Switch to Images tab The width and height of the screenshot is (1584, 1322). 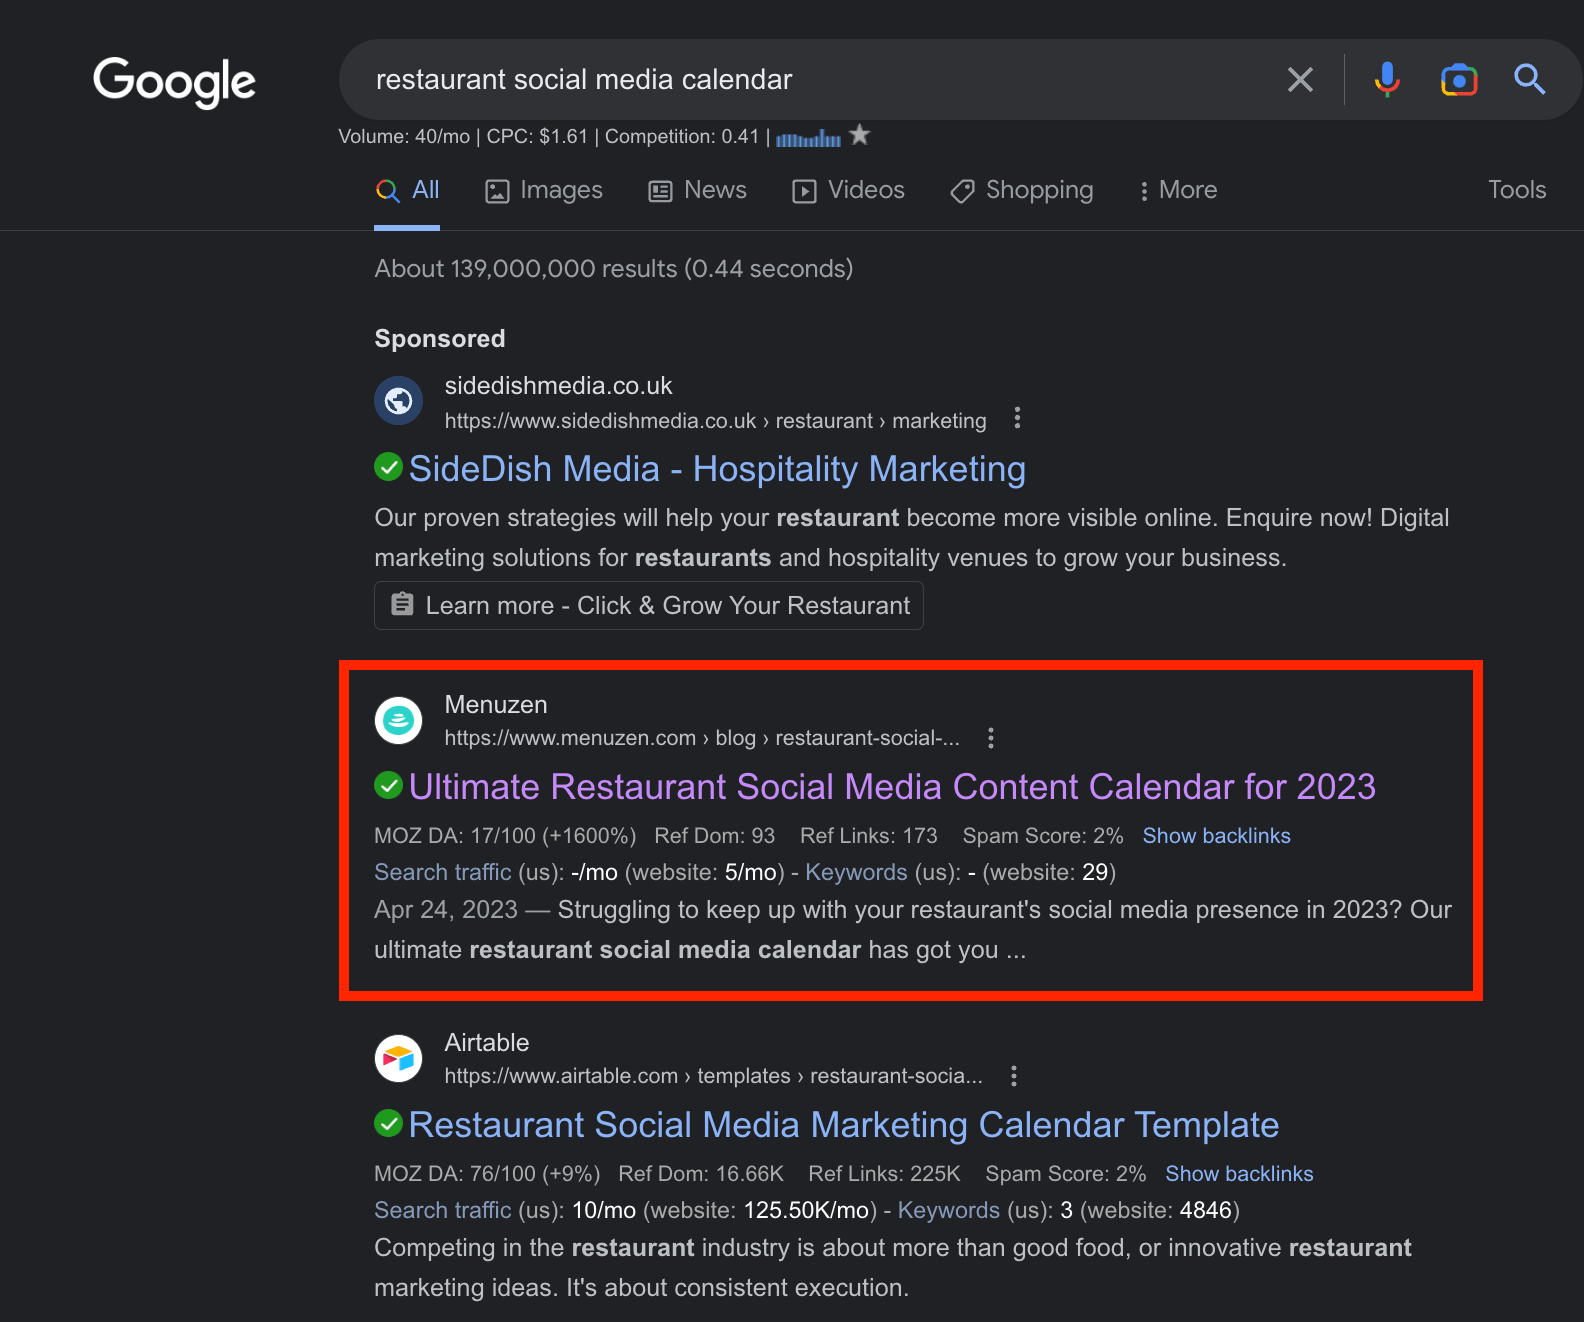(x=544, y=190)
